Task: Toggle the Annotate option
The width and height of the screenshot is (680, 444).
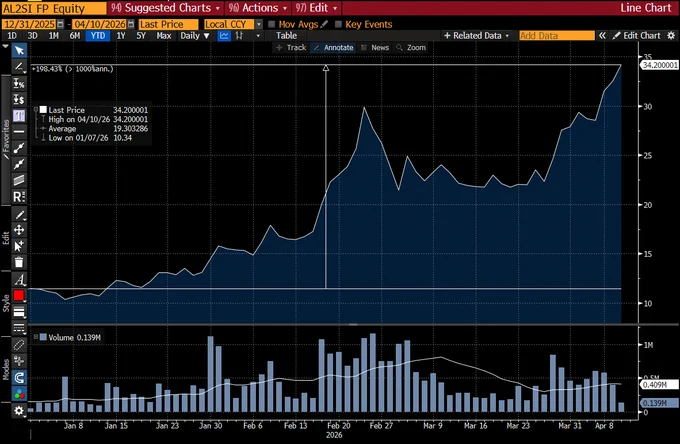Action: pyautogui.click(x=333, y=48)
